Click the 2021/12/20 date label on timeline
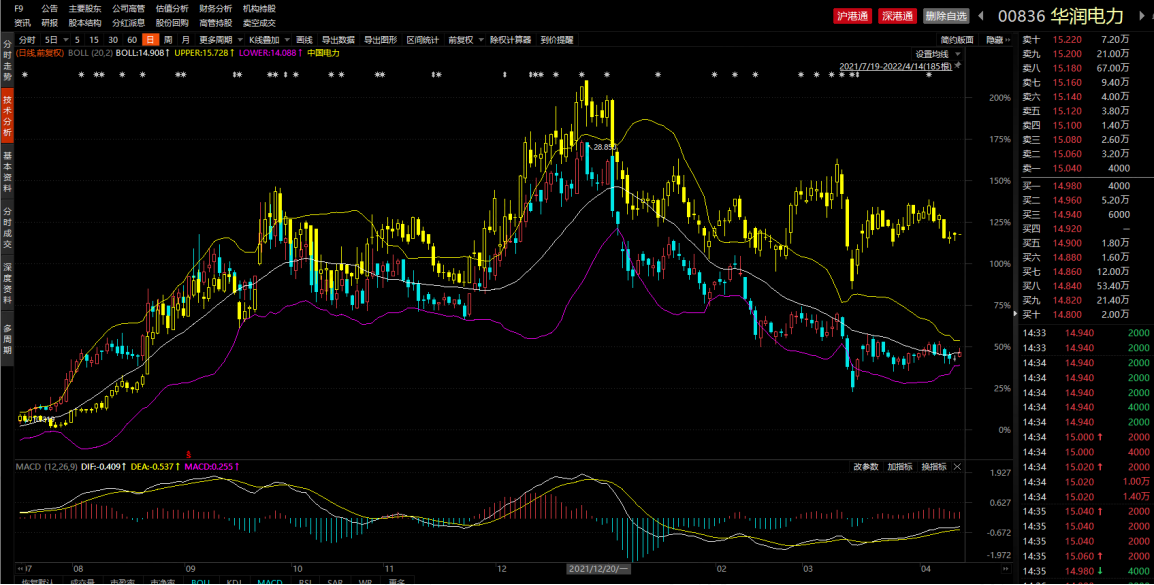The width and height of the screenshot is (1154, 585). pyautogui.click(x=599, y=569)
